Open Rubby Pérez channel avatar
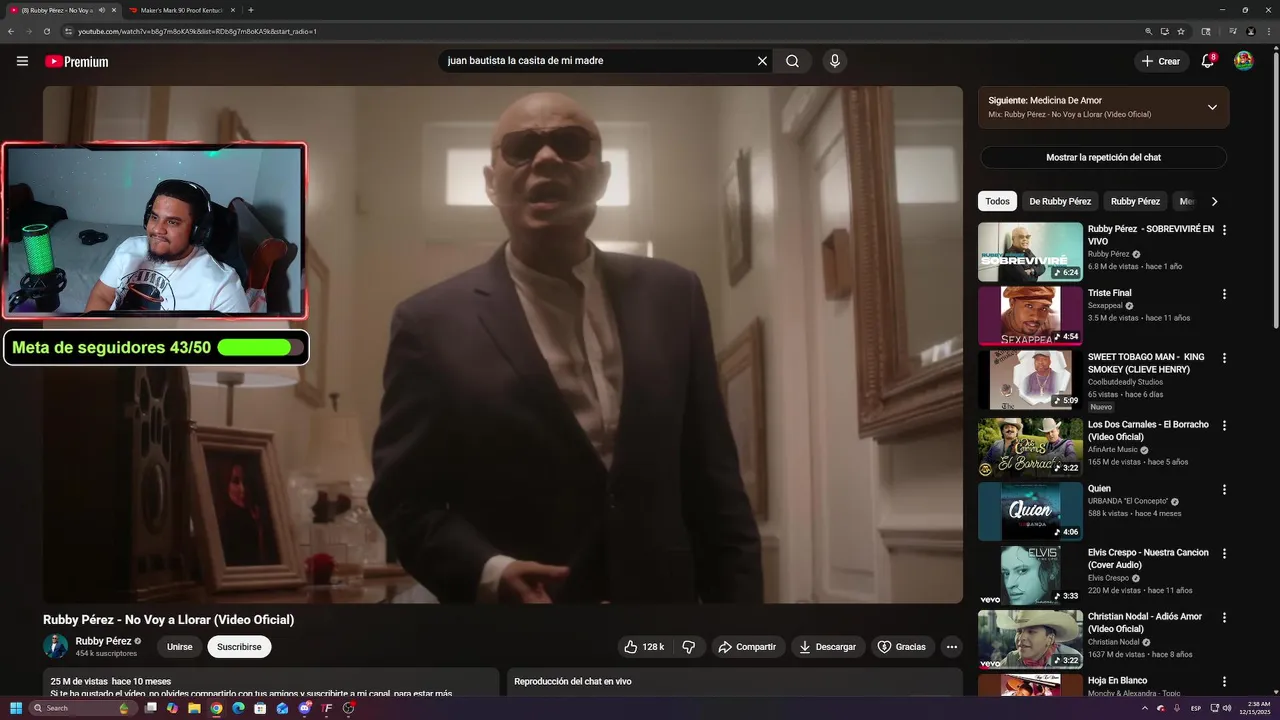The width and height of the screenshot is (1280, 720). point(55,646)
